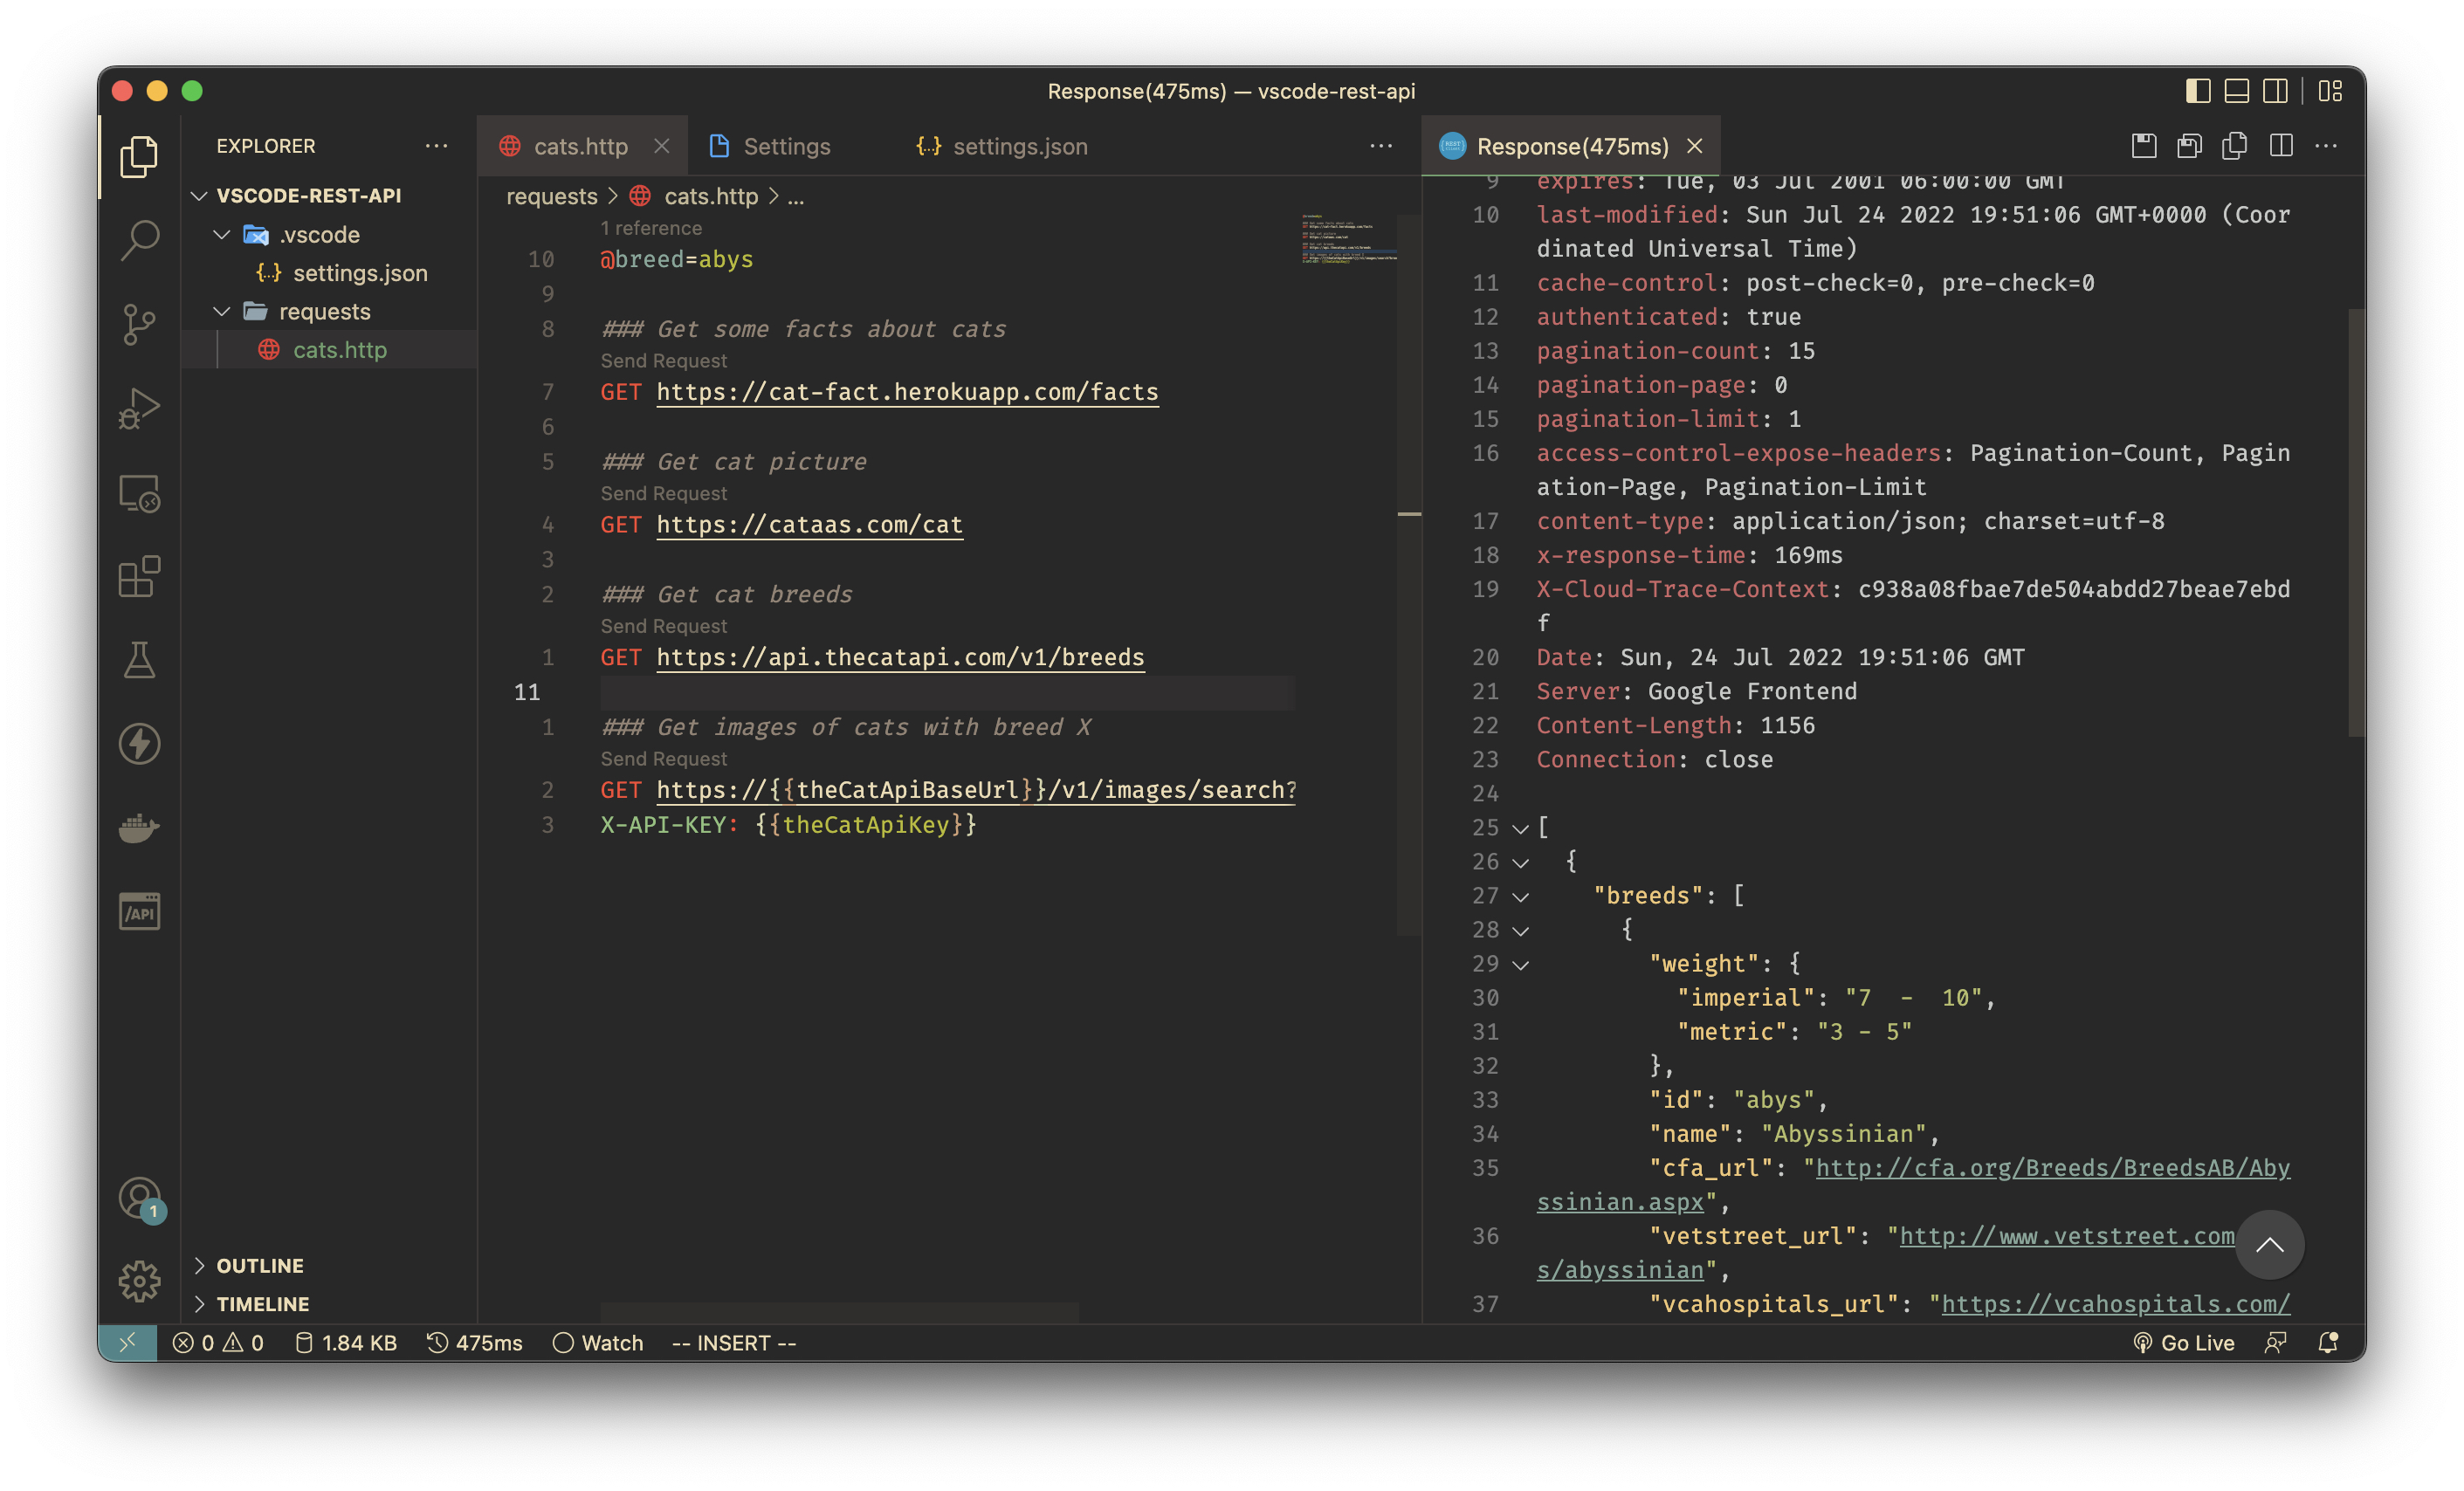Screen dimensions: 2464x1491
Task: Expand the TIMELINE section
Action: pyautogui.click(x=199, y=1304)
